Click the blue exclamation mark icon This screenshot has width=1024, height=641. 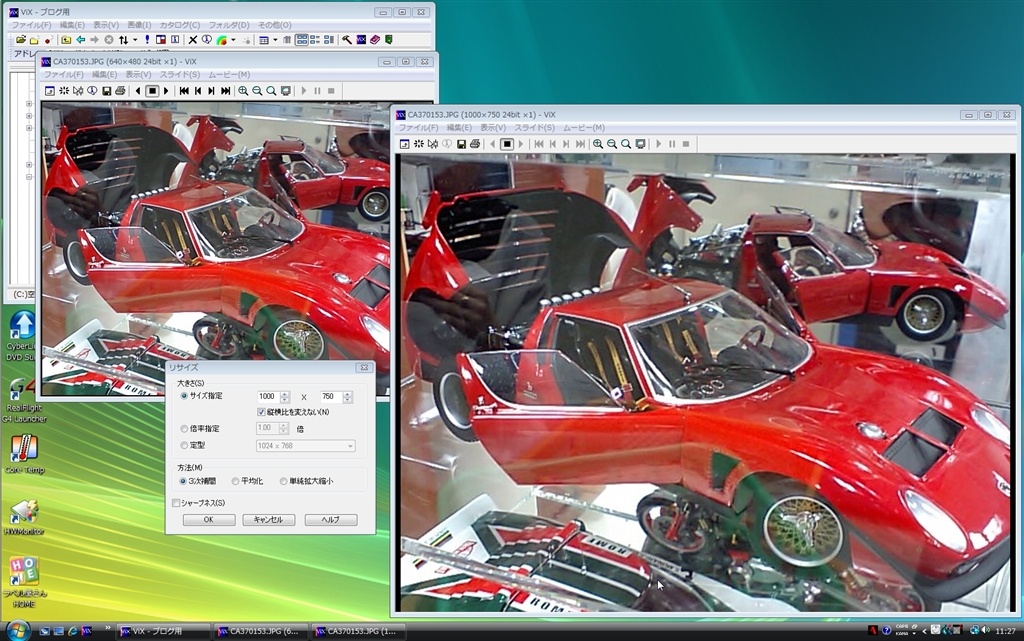click(147, 40)
